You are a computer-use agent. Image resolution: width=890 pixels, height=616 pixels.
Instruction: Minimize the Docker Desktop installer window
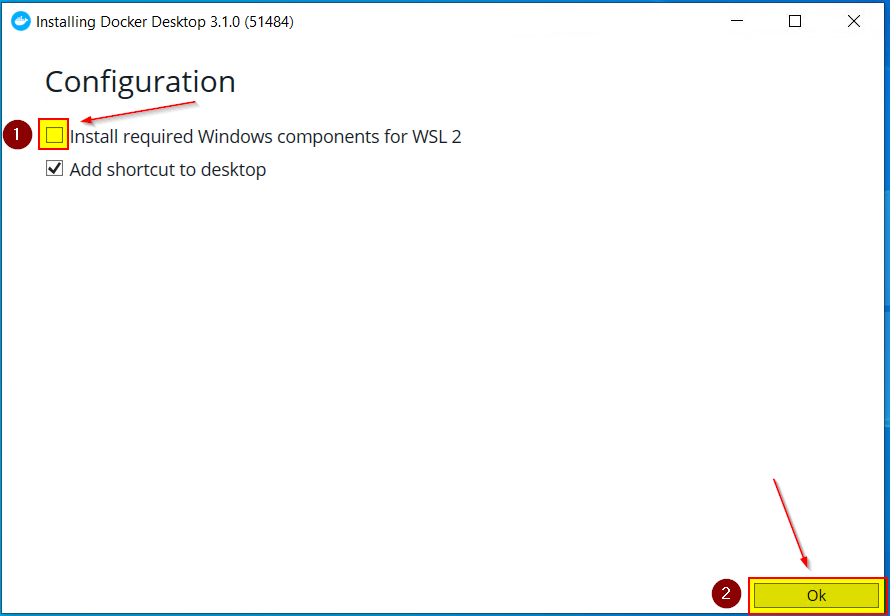click(x=737, y=22)
